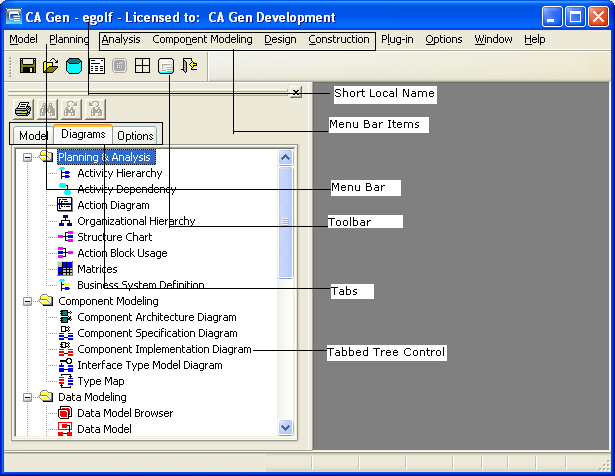
Task: Maximize the CA Gen window
Action: [x=575, y=17]
